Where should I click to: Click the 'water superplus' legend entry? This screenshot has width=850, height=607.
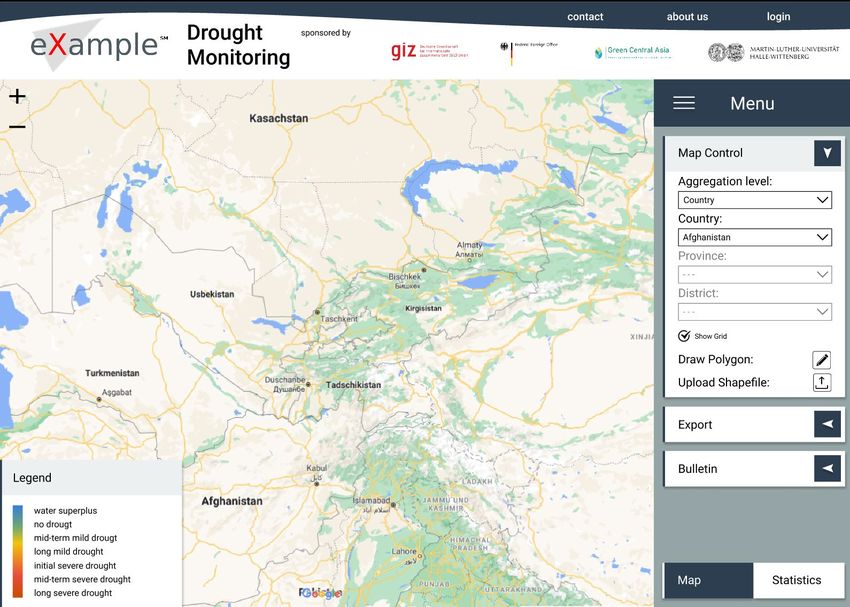pyautogui.click(x=66, y=511)
